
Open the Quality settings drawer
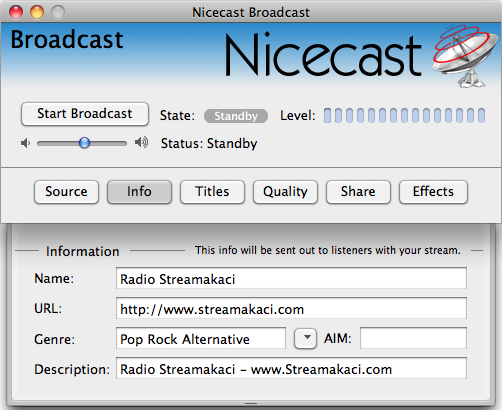(x=285, y=192)
